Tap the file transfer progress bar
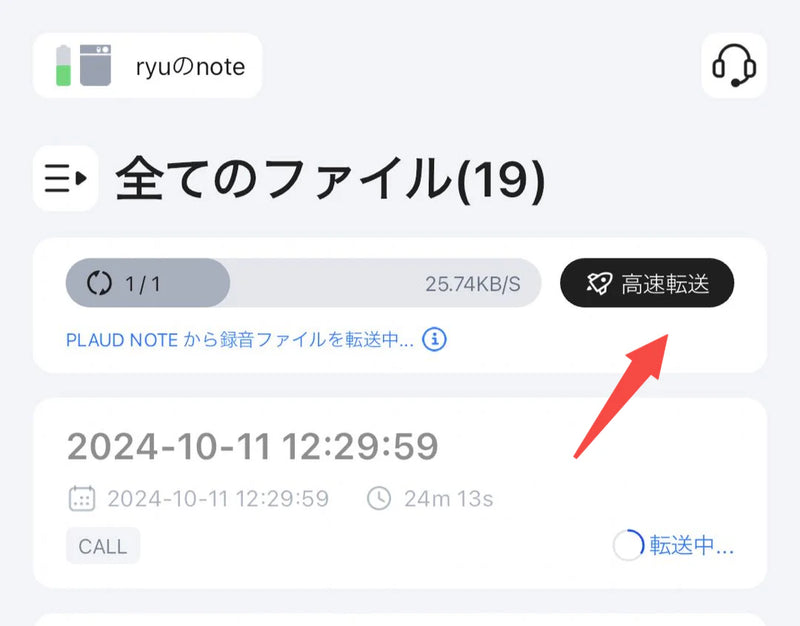The width and height of the screenshot is (800, 626). [x=303, y=283]
